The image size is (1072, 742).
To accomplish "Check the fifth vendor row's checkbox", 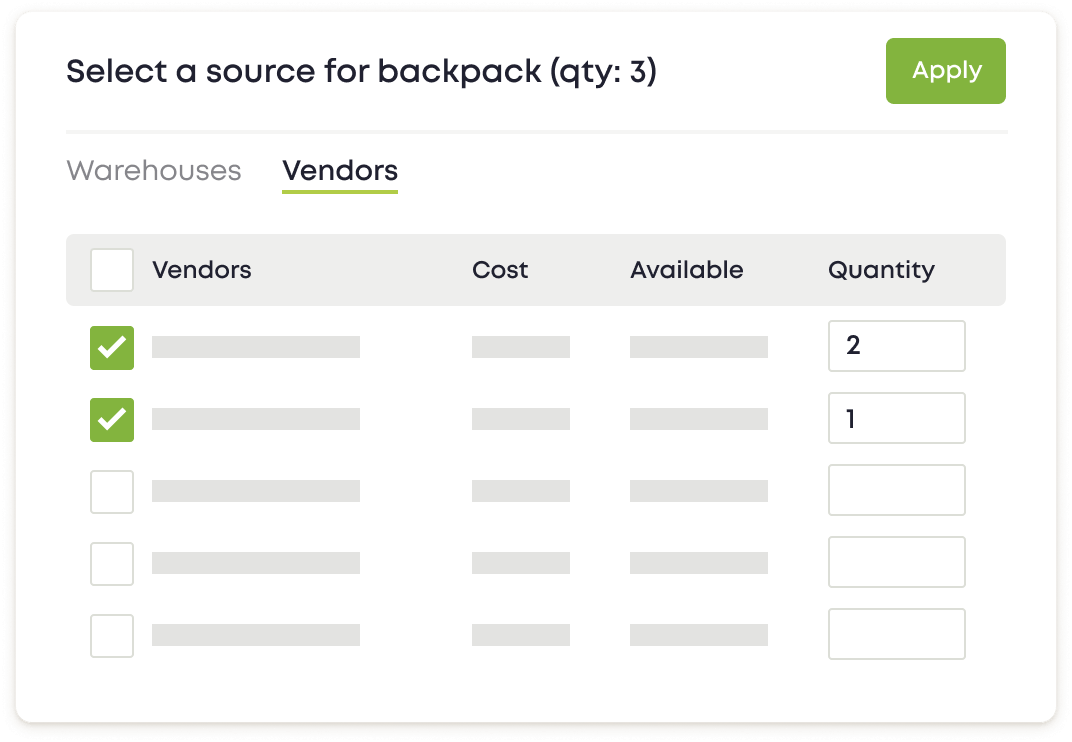I will point(112,636).
